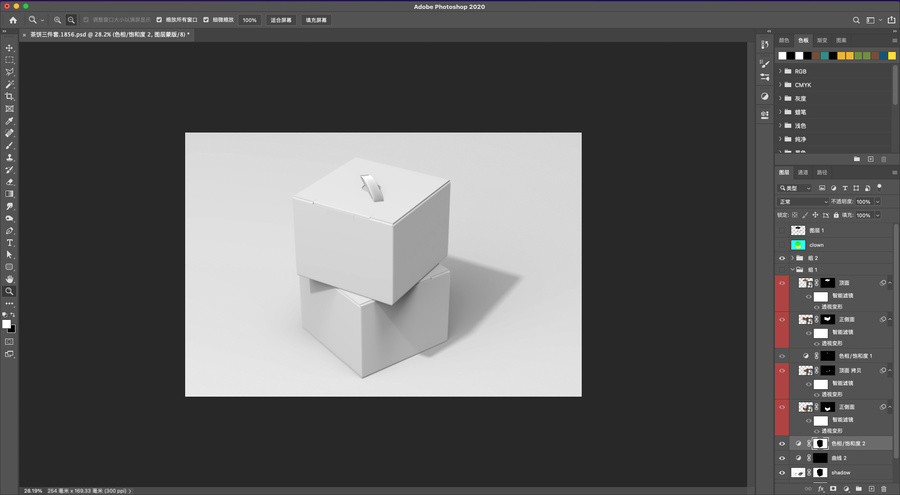
Task: Switch to the 路径 tab
Action: pos(822,172)
